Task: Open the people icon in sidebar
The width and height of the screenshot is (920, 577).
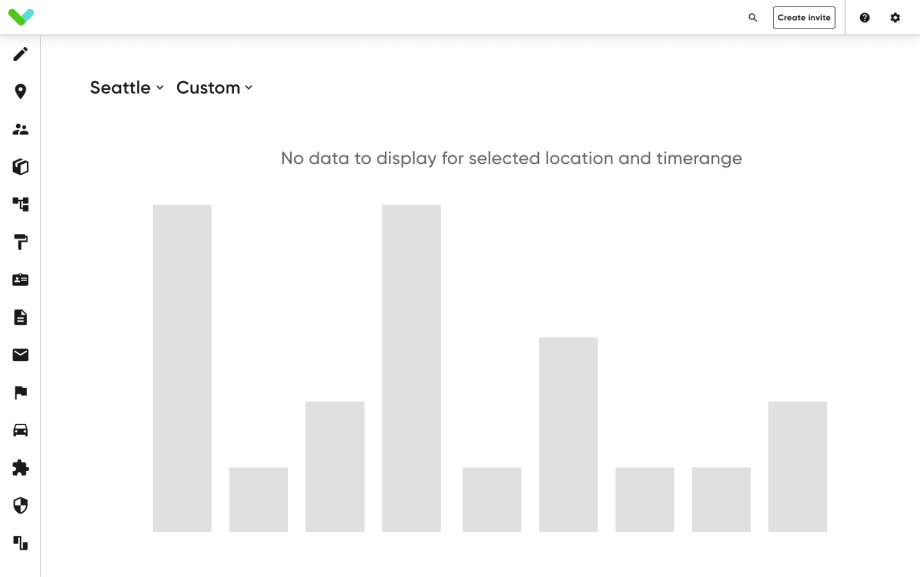Action: point(20,129)
